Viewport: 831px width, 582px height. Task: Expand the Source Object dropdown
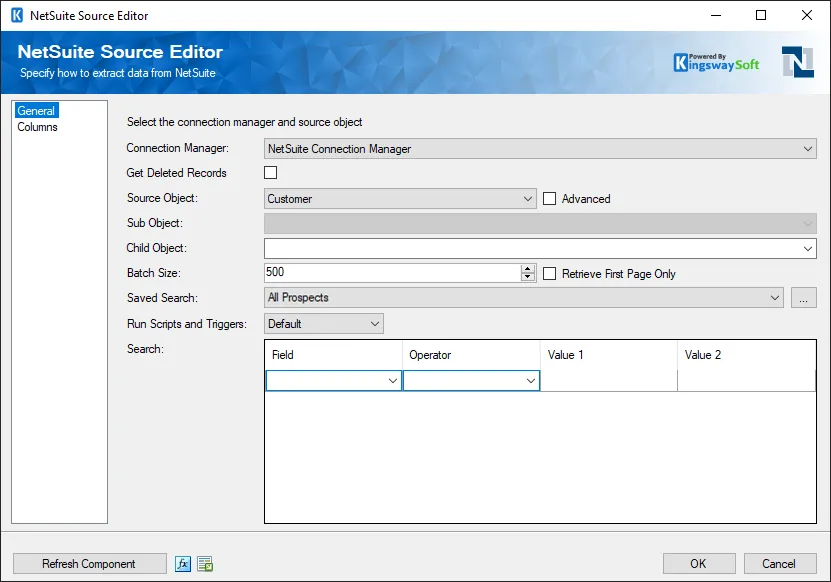528,199
